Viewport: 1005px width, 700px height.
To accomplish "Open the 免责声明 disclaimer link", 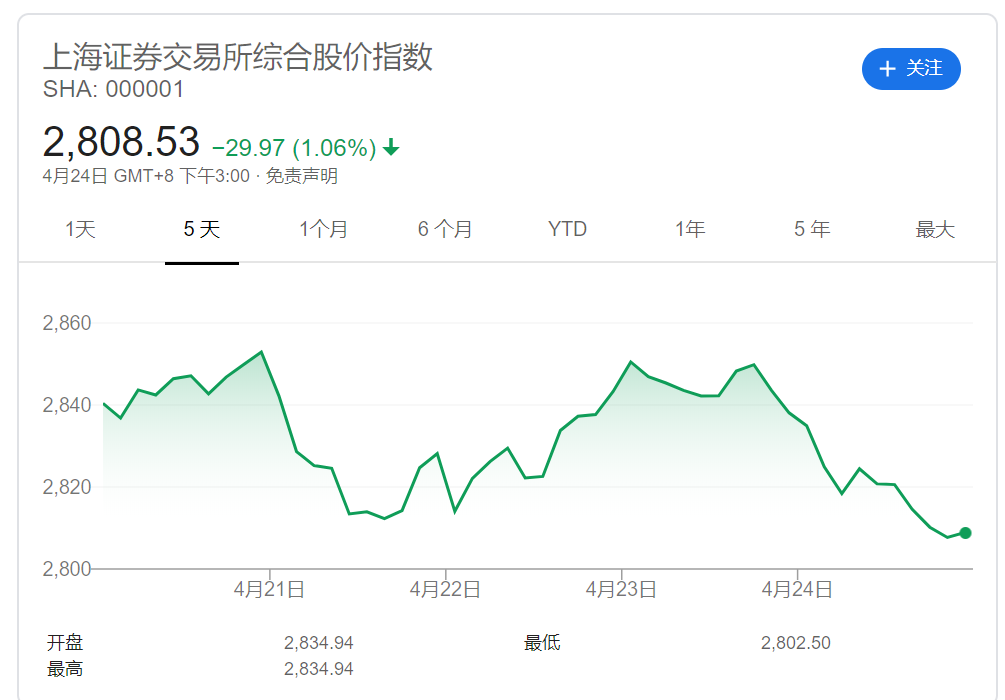I will (302, 177).
